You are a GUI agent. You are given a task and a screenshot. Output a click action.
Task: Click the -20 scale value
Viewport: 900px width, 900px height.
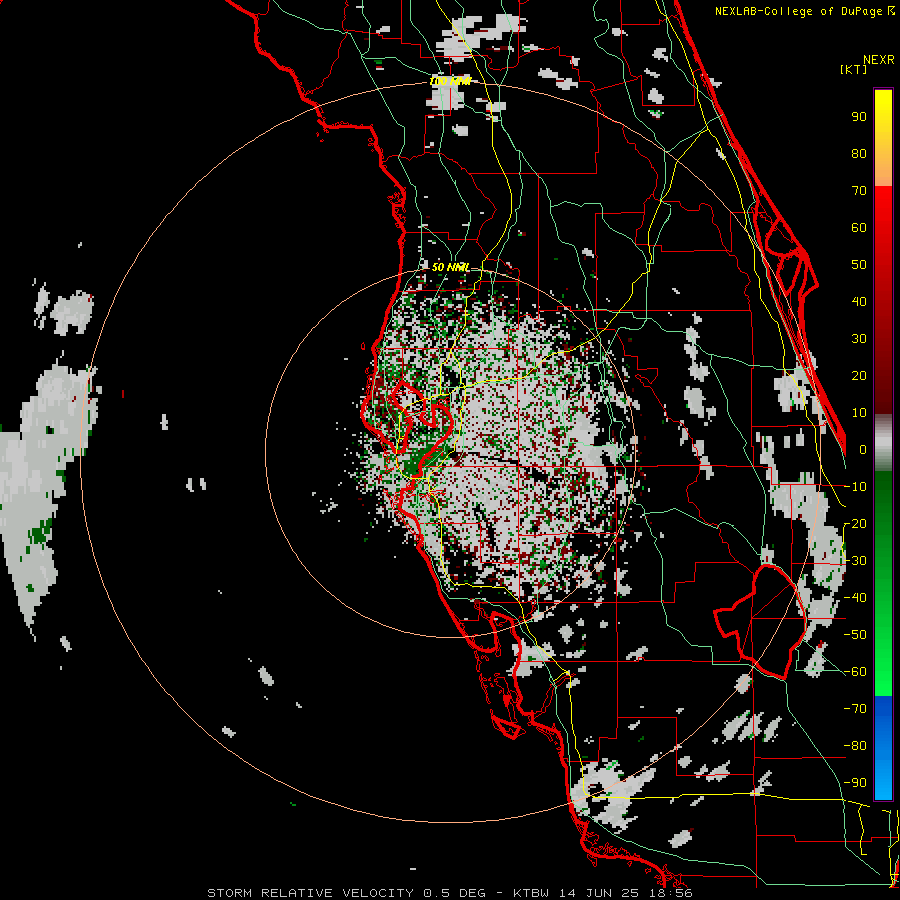855,523
